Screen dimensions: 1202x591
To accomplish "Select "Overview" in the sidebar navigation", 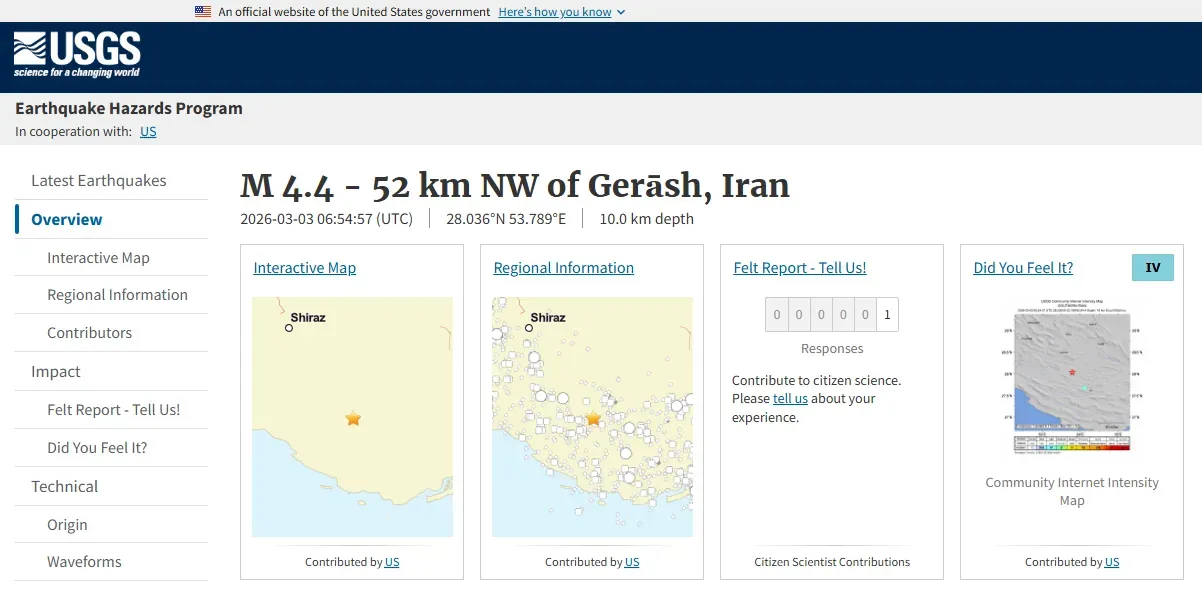I will coord(65,219).
